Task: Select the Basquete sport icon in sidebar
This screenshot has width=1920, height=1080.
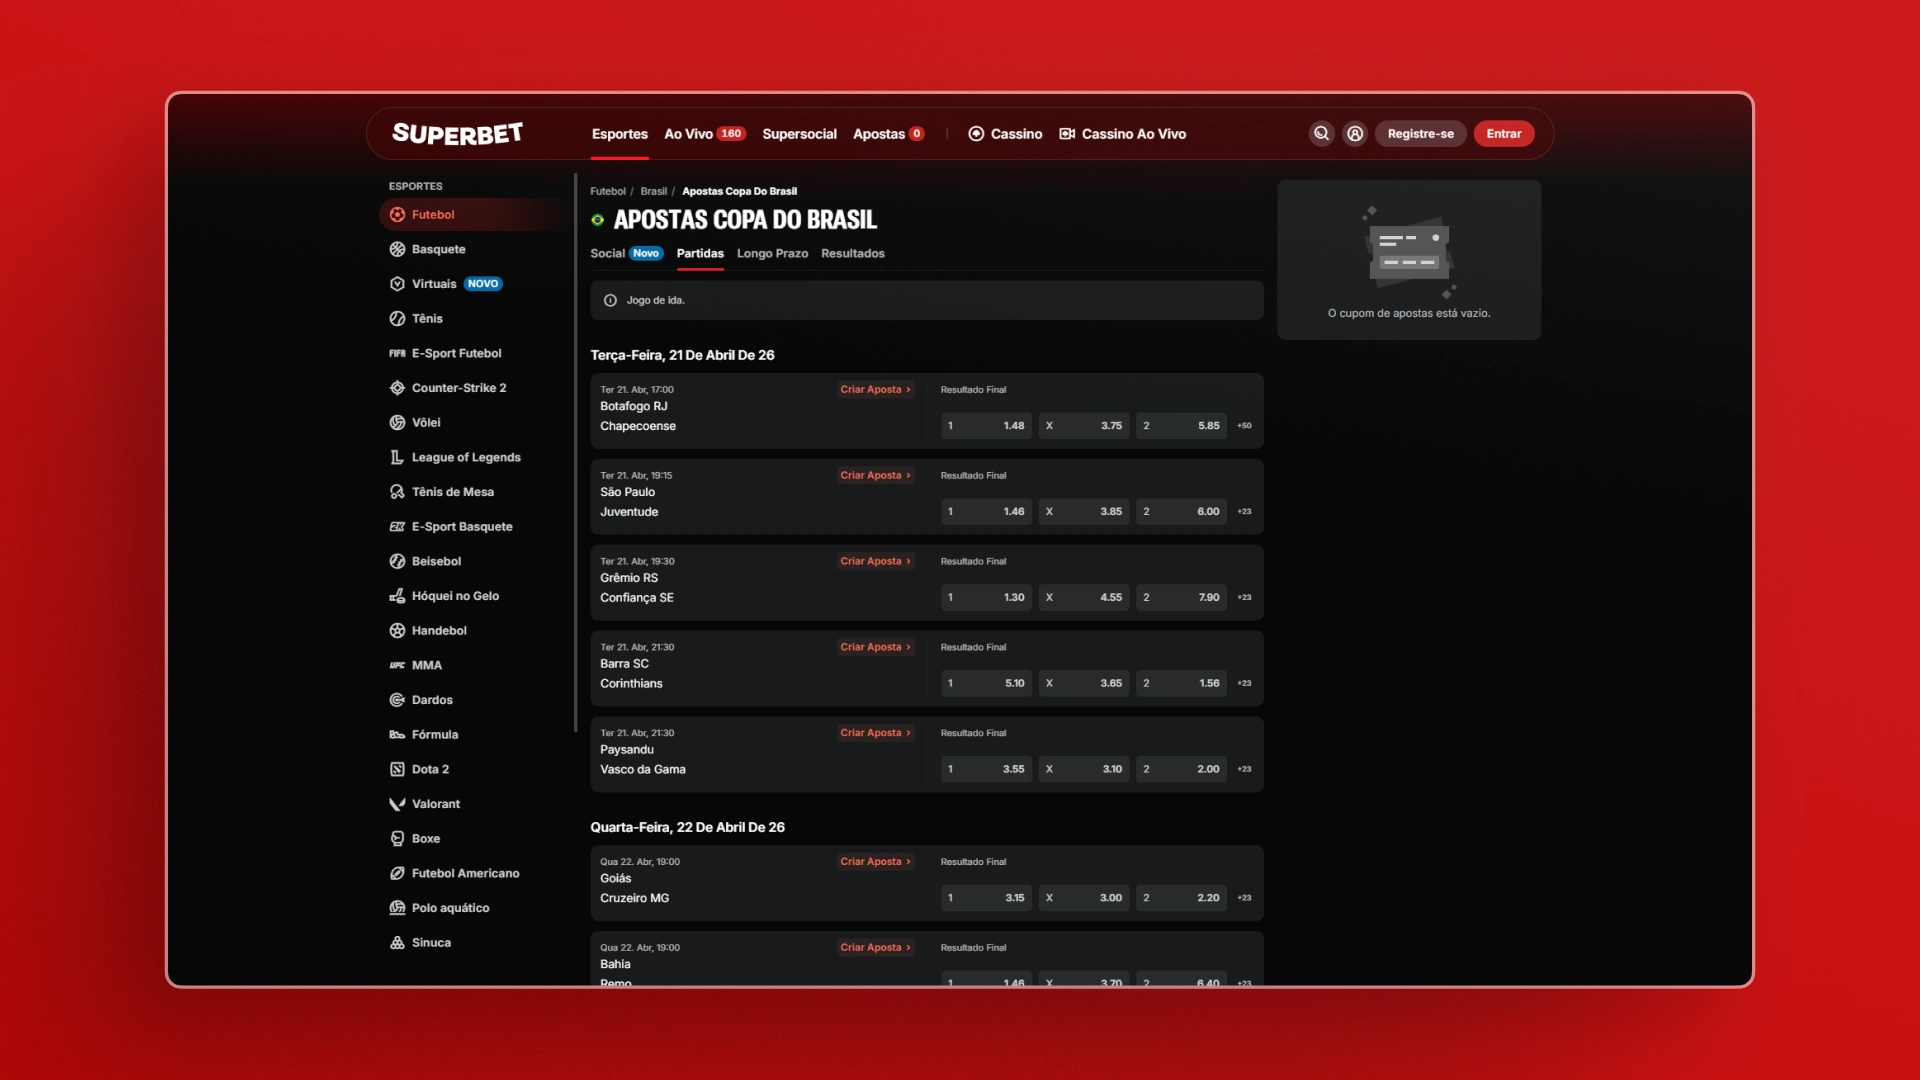Action: [x=397, y=249]
